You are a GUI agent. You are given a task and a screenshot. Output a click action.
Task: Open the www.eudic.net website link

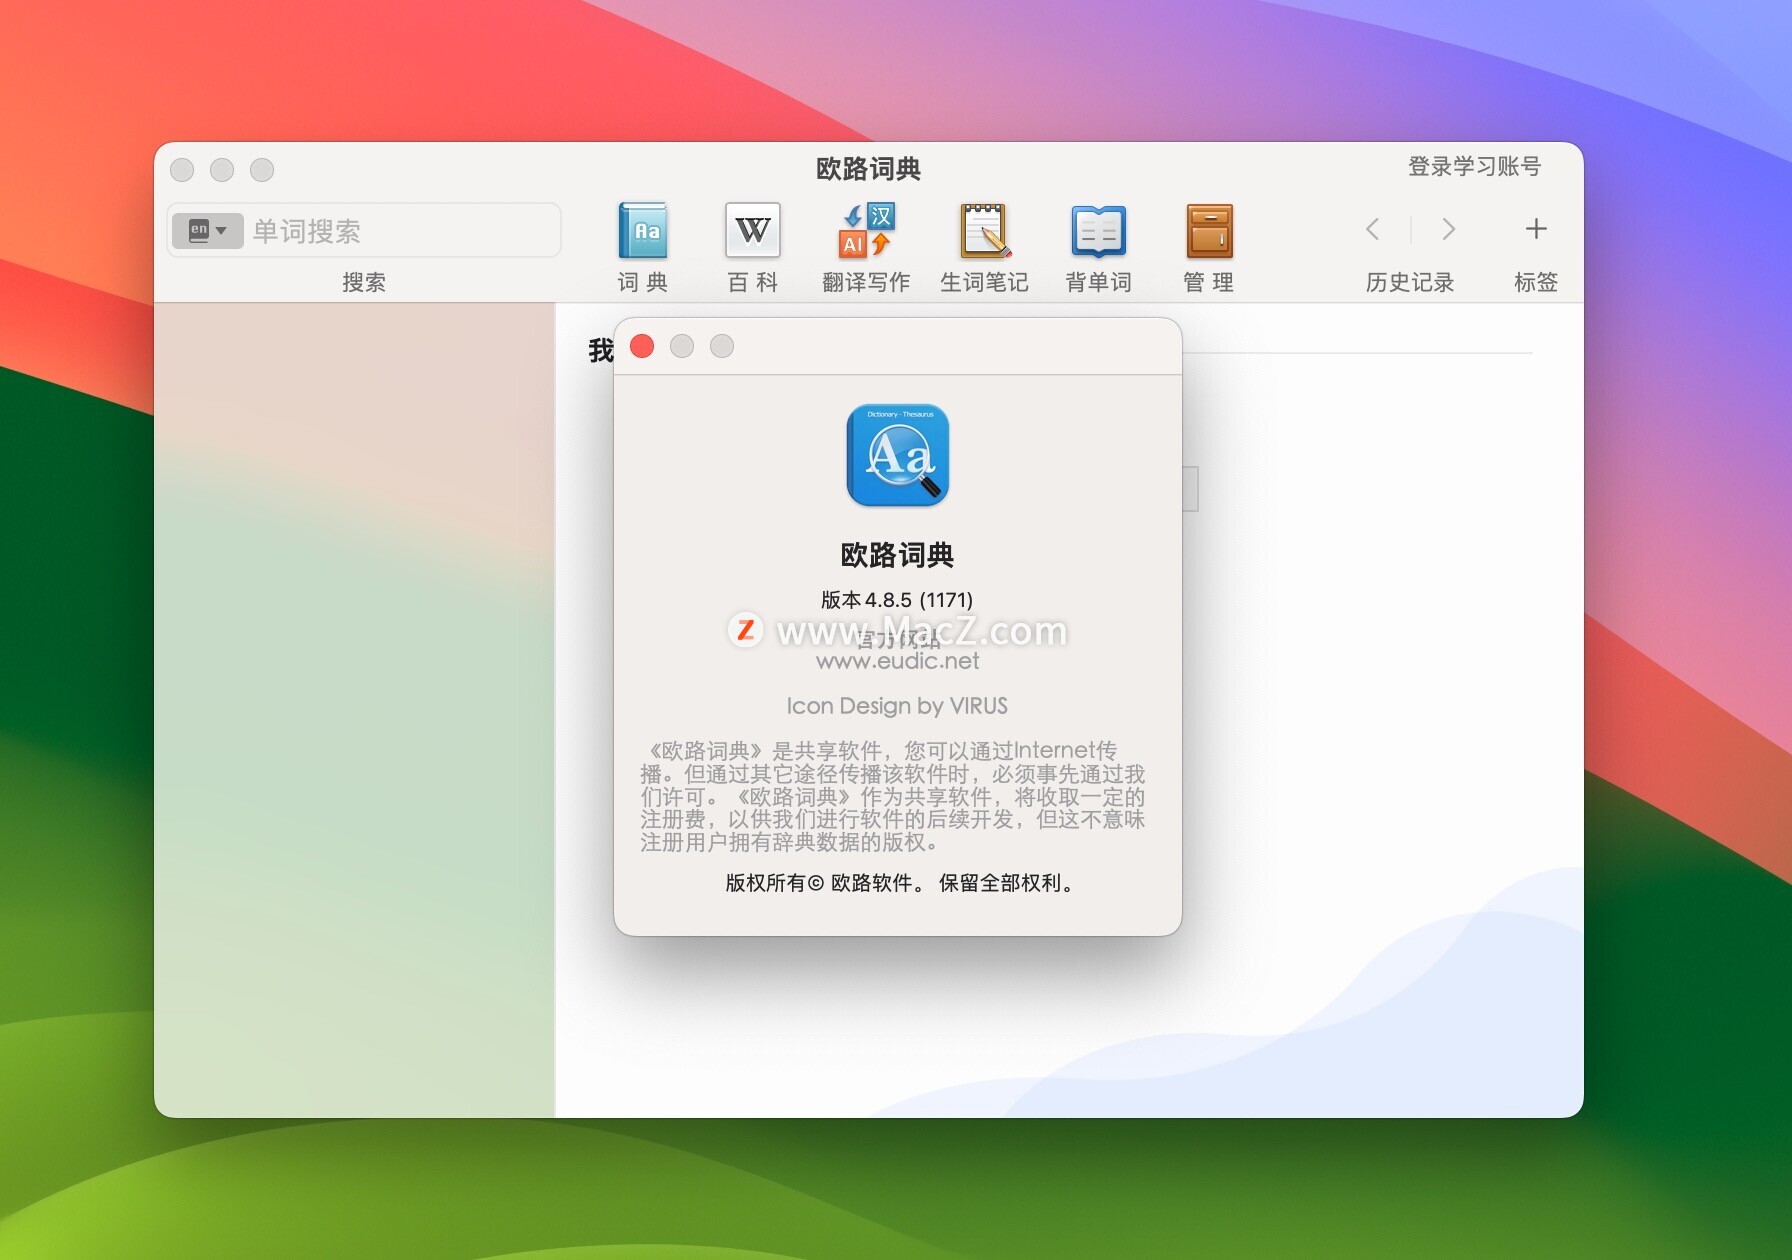point(898,661)
